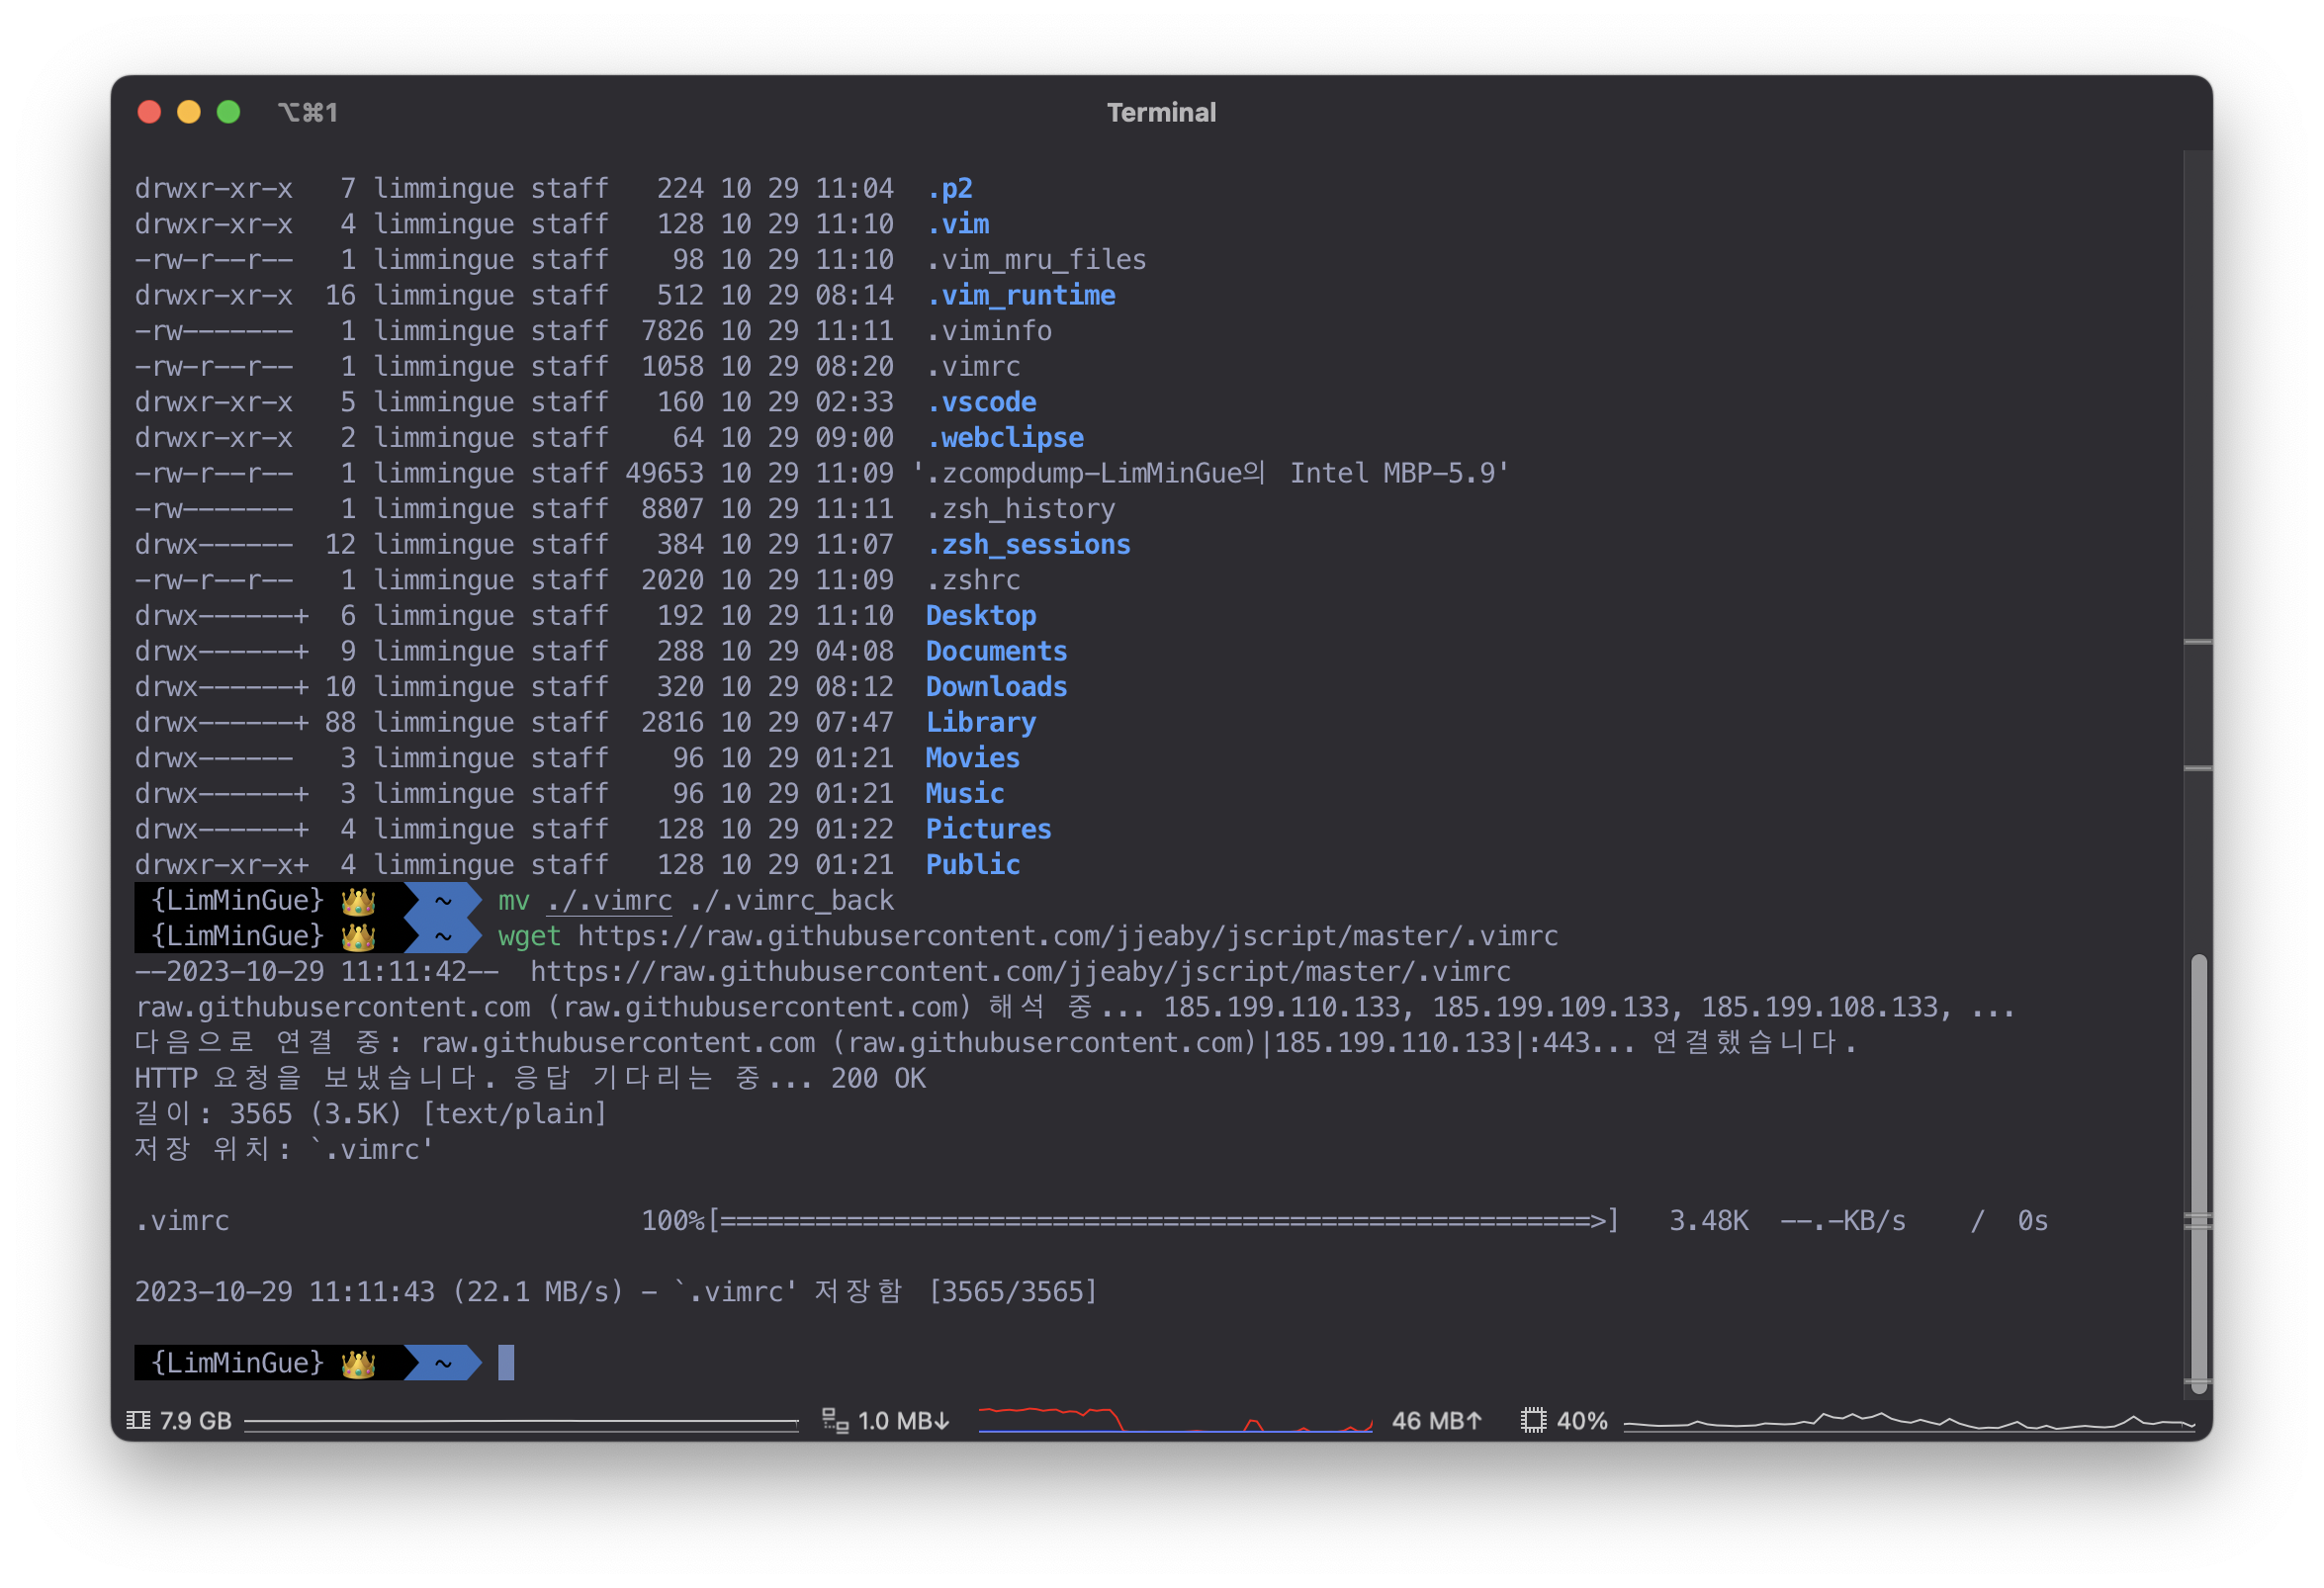Click the green zoom window button
2324x1588 pixels.
tap(228, 112)
